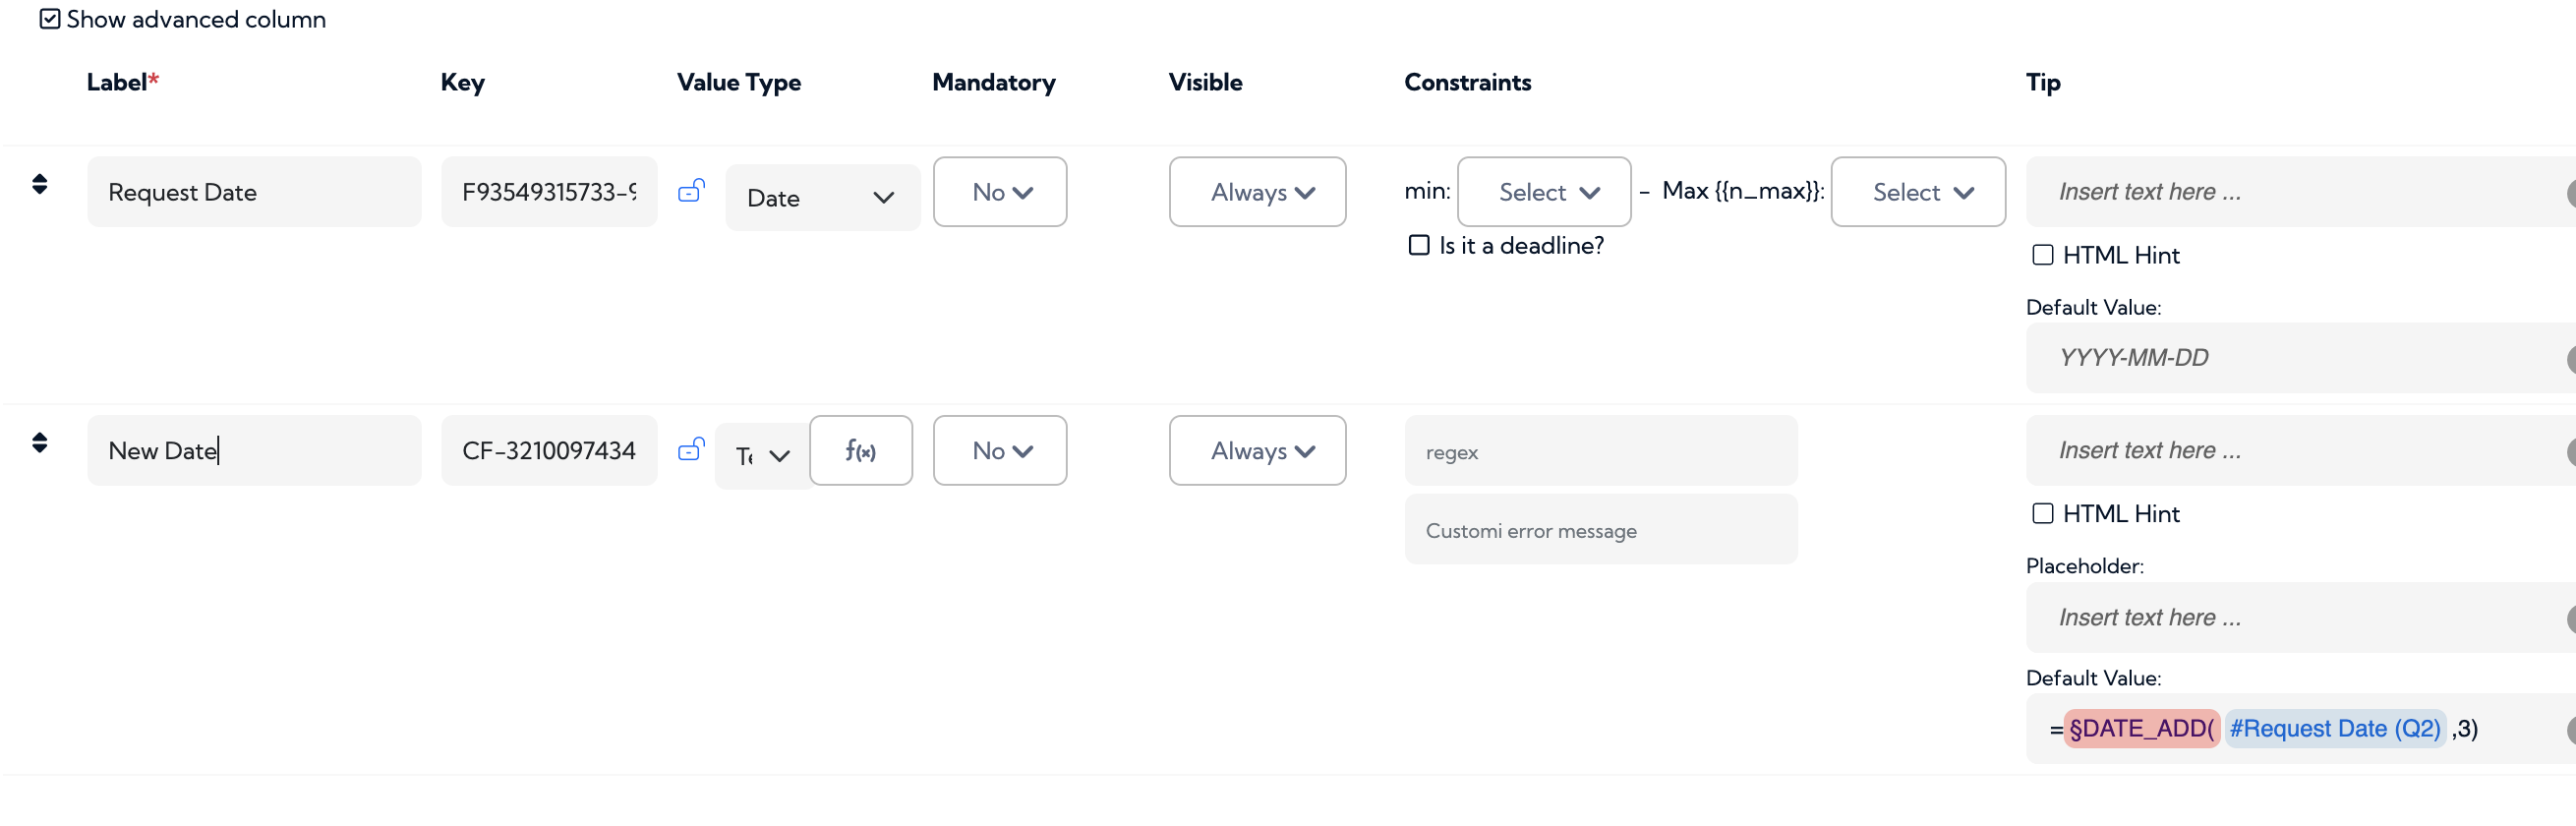The image size is (2576, 826).
Task: Enable HTML Hint for Request Date
Action: [x=2043, y=255]
